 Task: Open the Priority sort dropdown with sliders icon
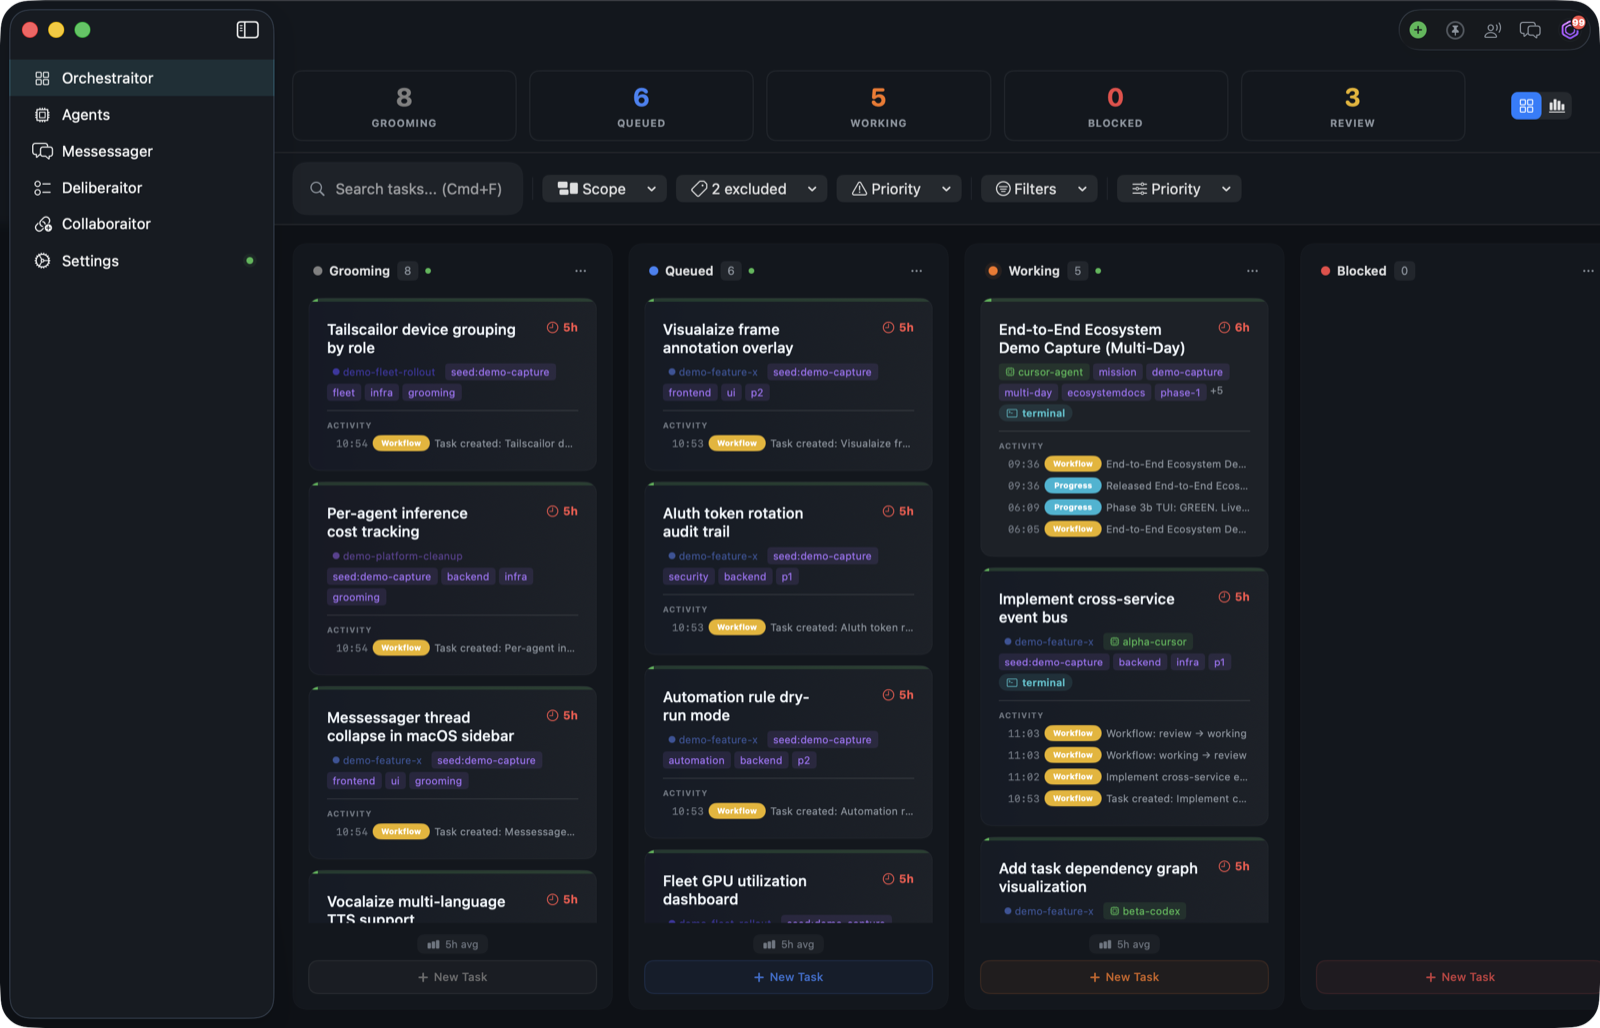click(x=1179, y=189)
